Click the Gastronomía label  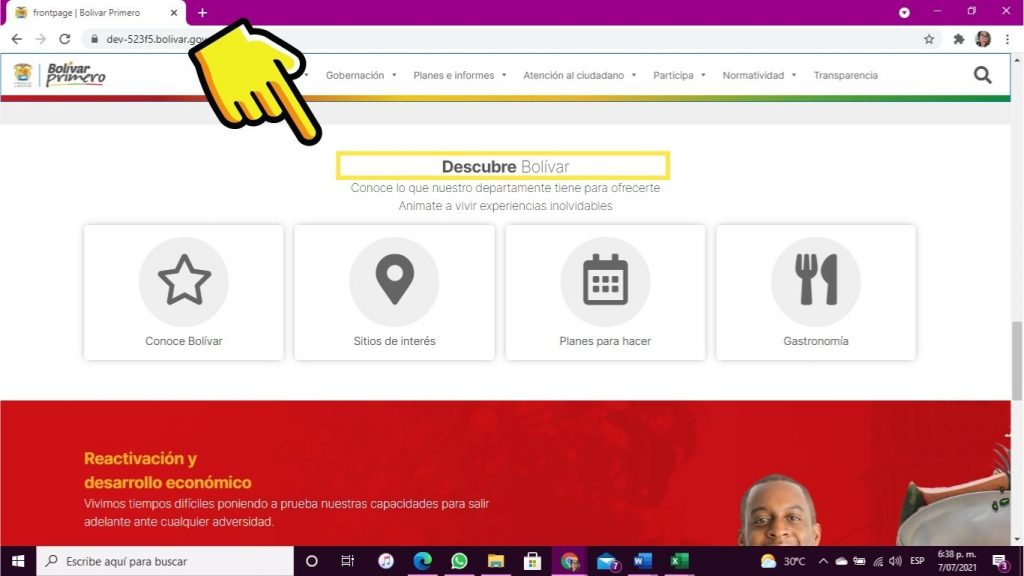pyautogui.click(x=816, y=341)
